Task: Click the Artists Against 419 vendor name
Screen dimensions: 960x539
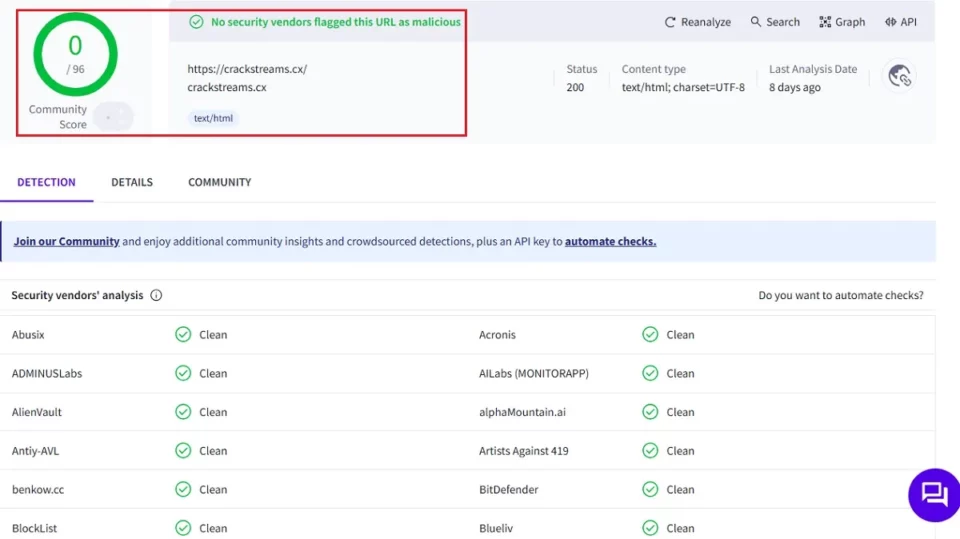Action: pos(523,451)
